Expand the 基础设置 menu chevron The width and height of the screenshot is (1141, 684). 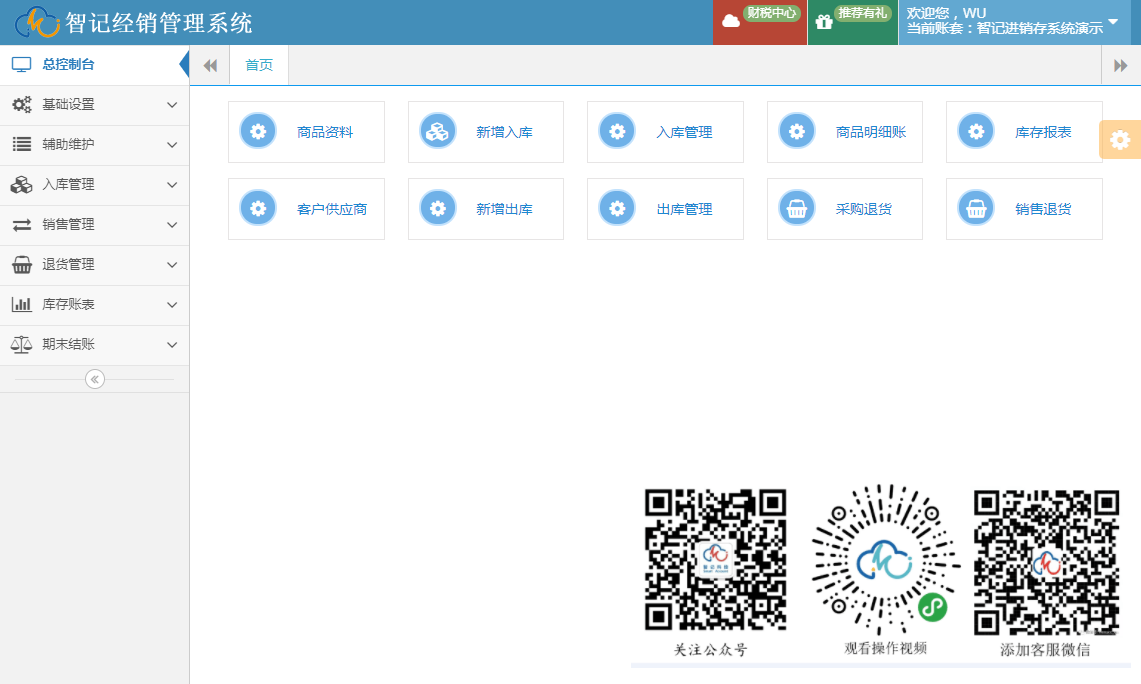pyautogui.click(x=172, y=105)
